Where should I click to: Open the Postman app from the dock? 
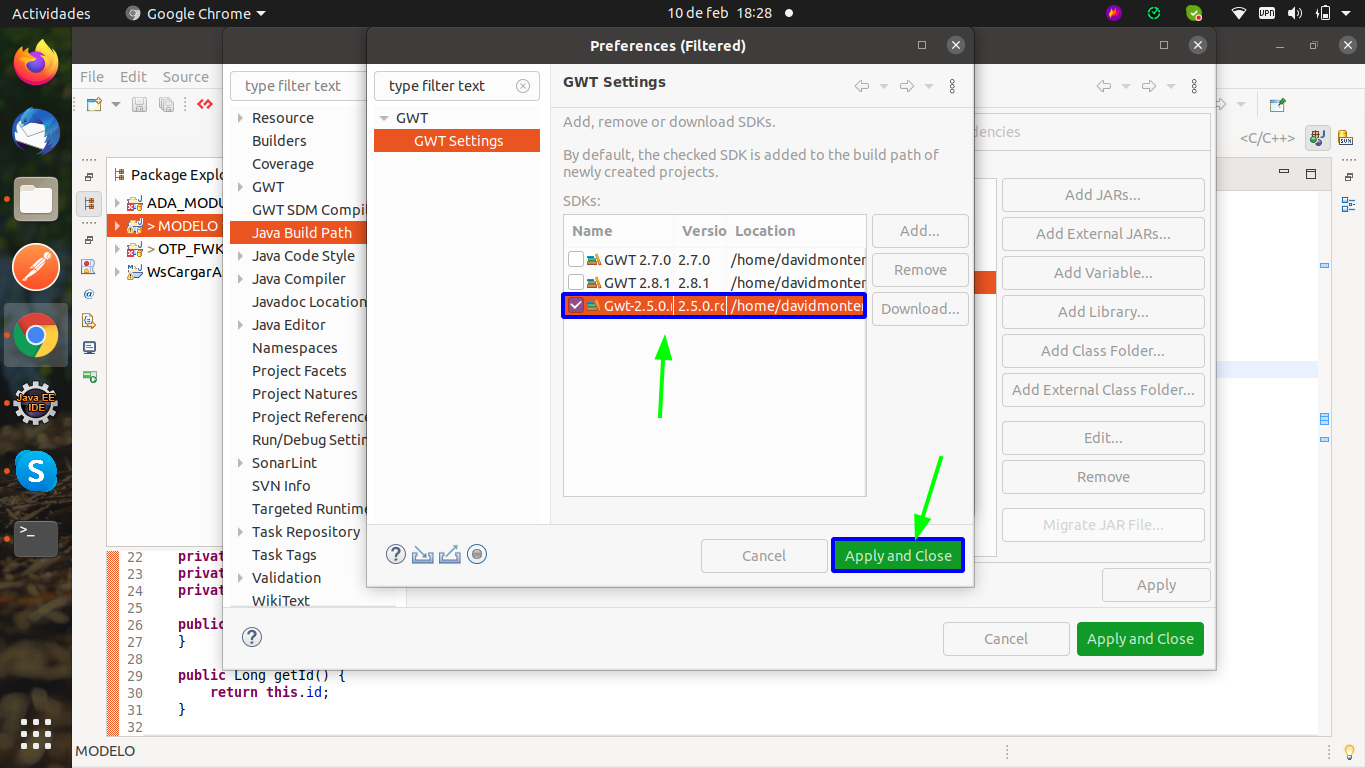(36, 267)
